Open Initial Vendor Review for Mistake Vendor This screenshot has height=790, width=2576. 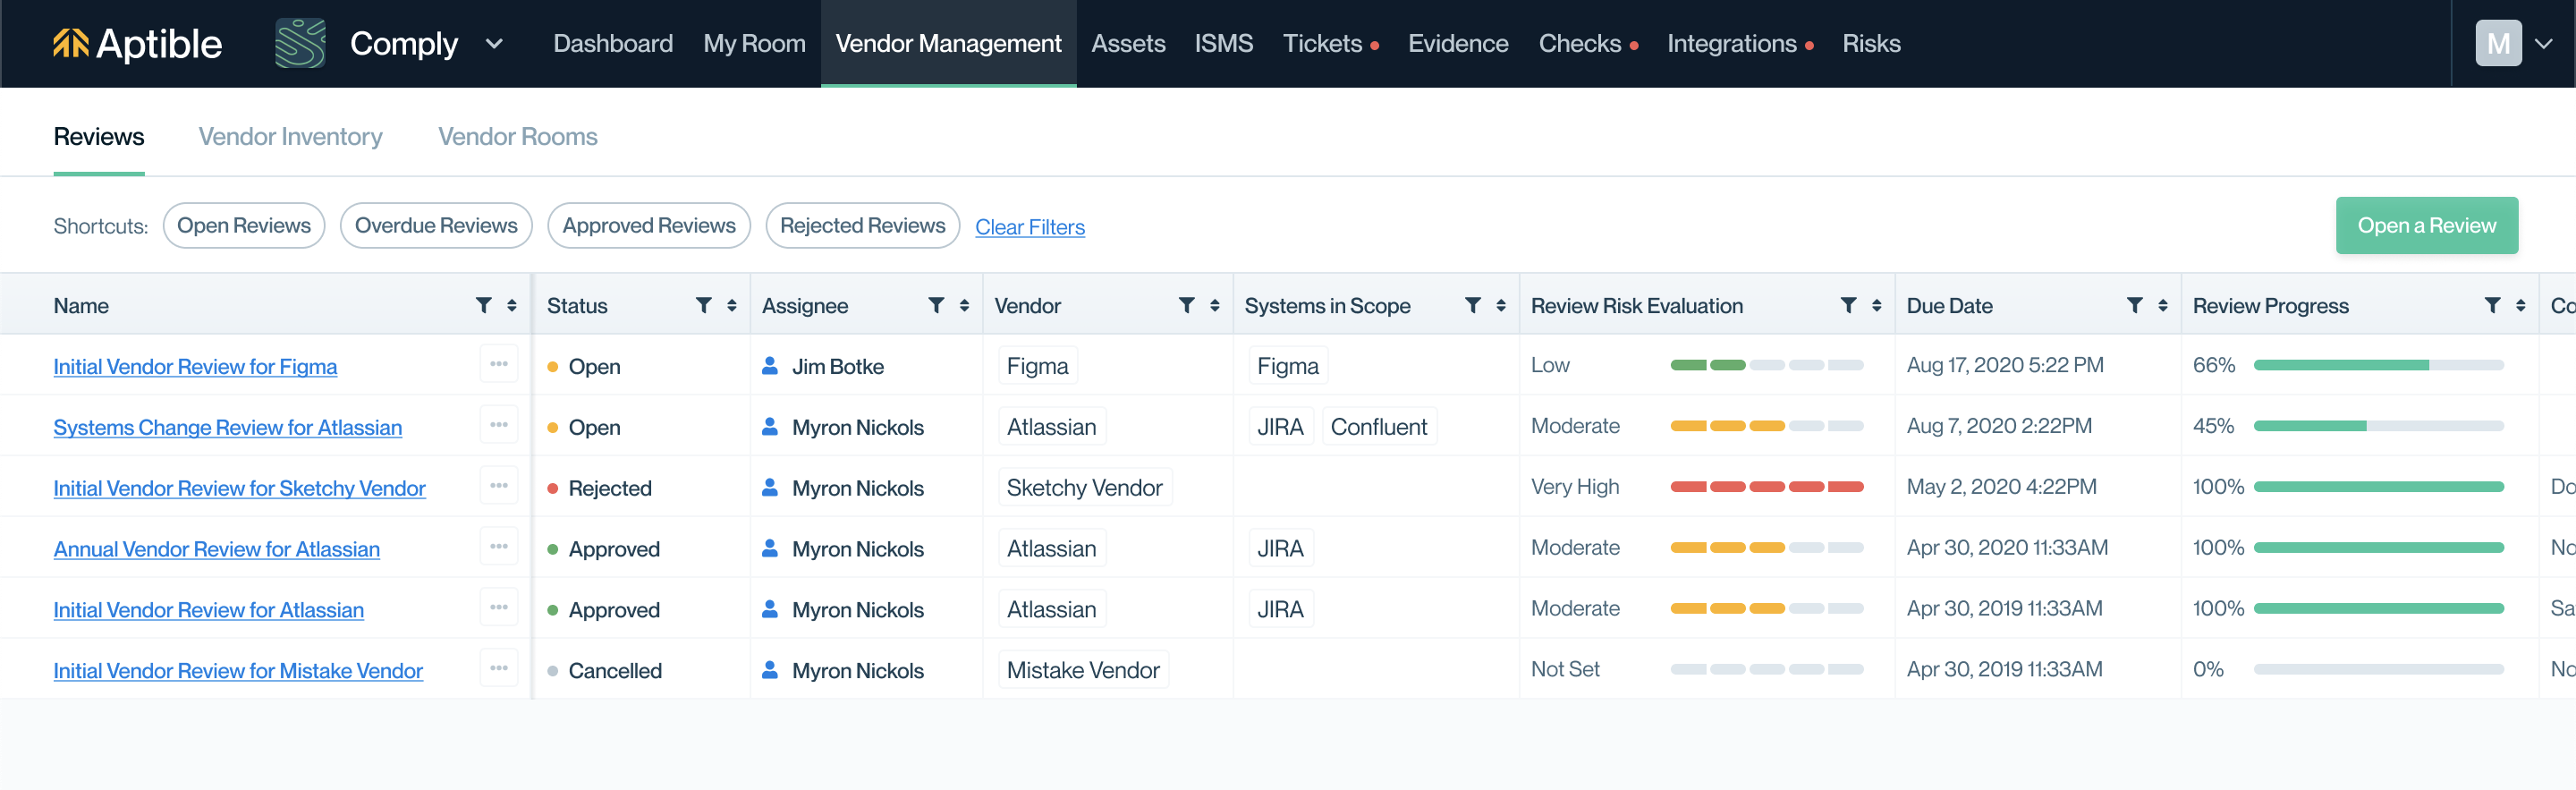point(238,671)
